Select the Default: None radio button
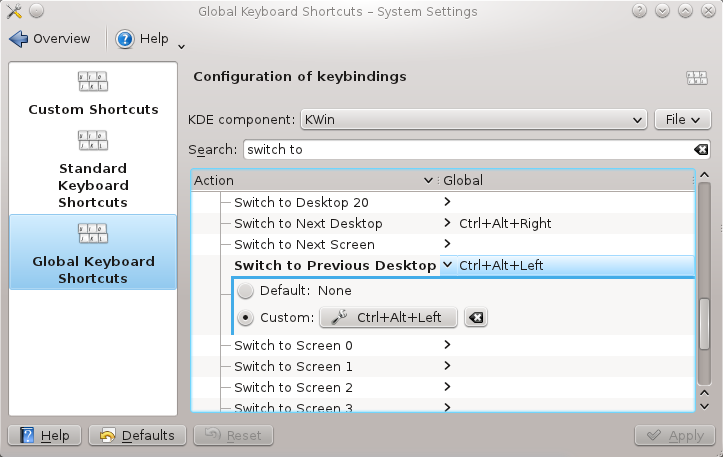This screenshot has height=457, width=723. click(246, 291)
